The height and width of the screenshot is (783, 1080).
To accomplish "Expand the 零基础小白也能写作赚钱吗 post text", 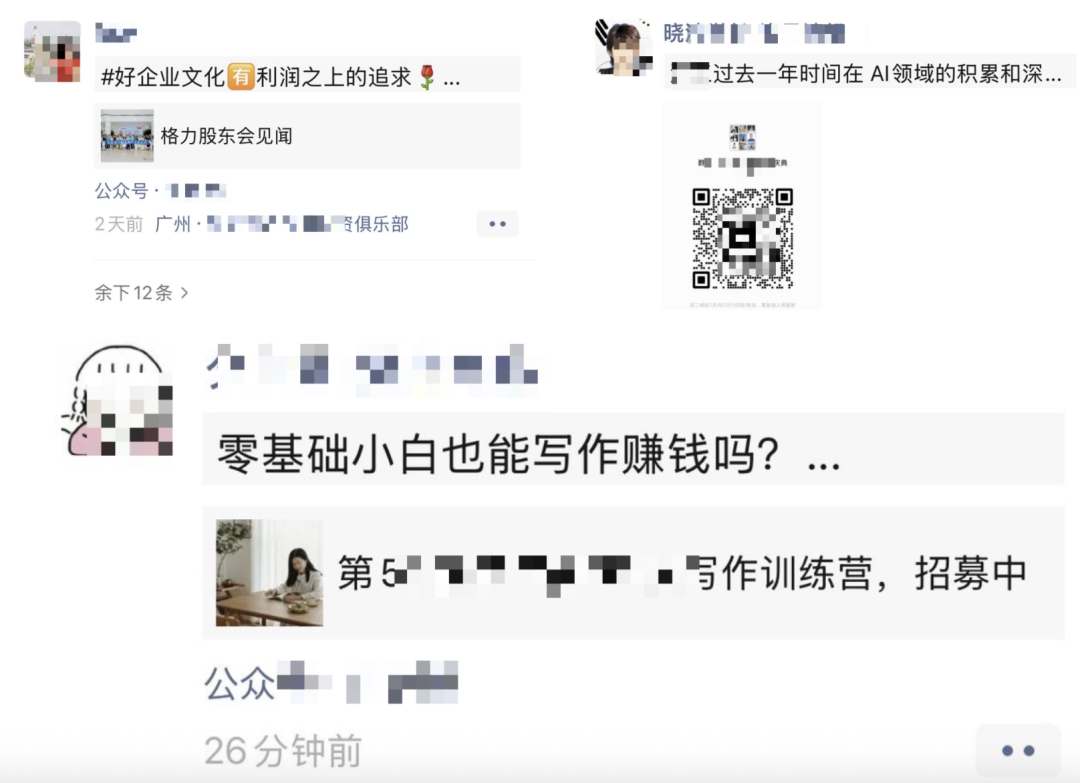I will tap(633, 448).
